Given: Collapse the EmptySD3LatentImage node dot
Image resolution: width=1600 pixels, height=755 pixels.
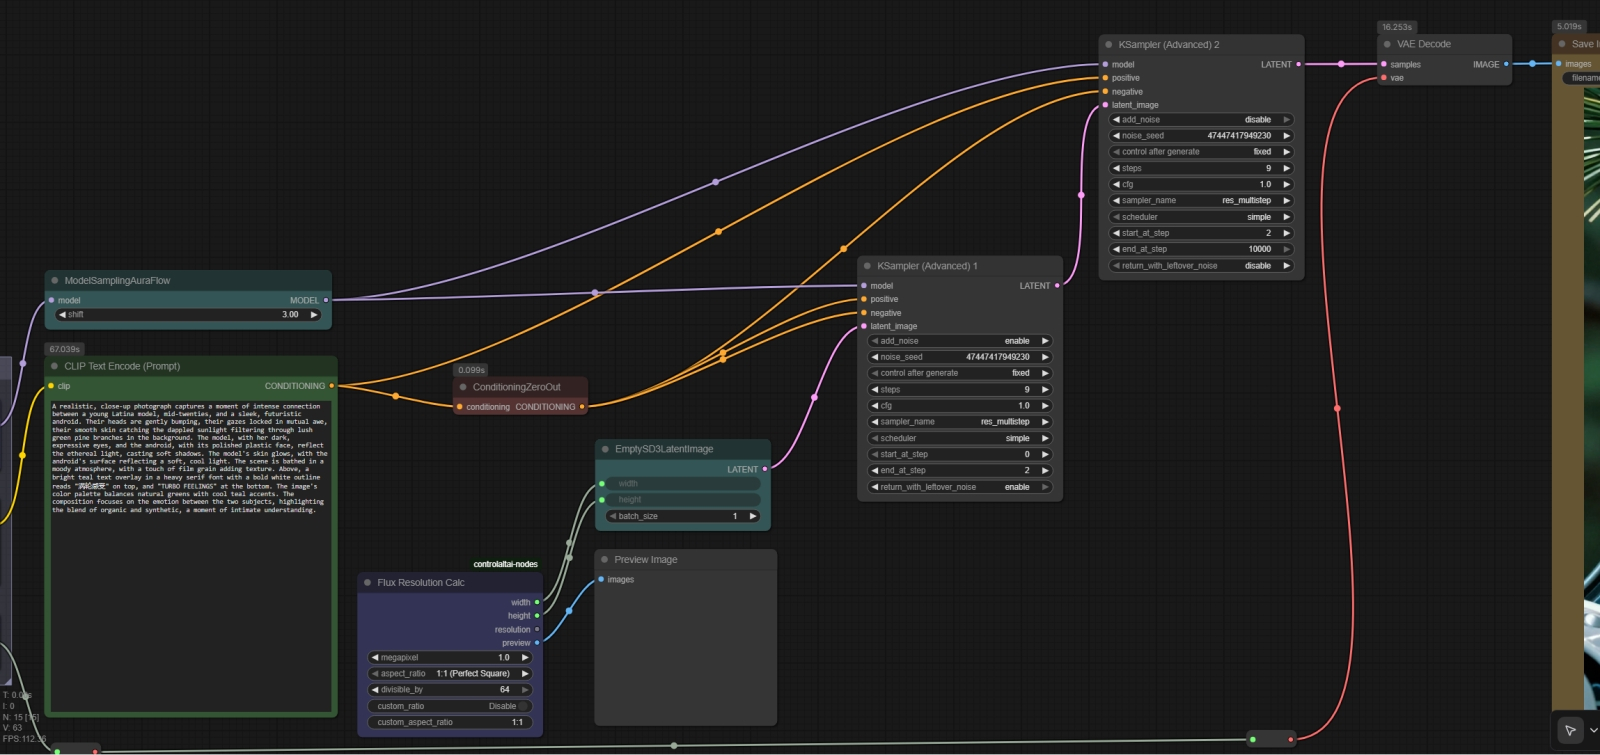Looking at the screenshot, I should point(605,449).
